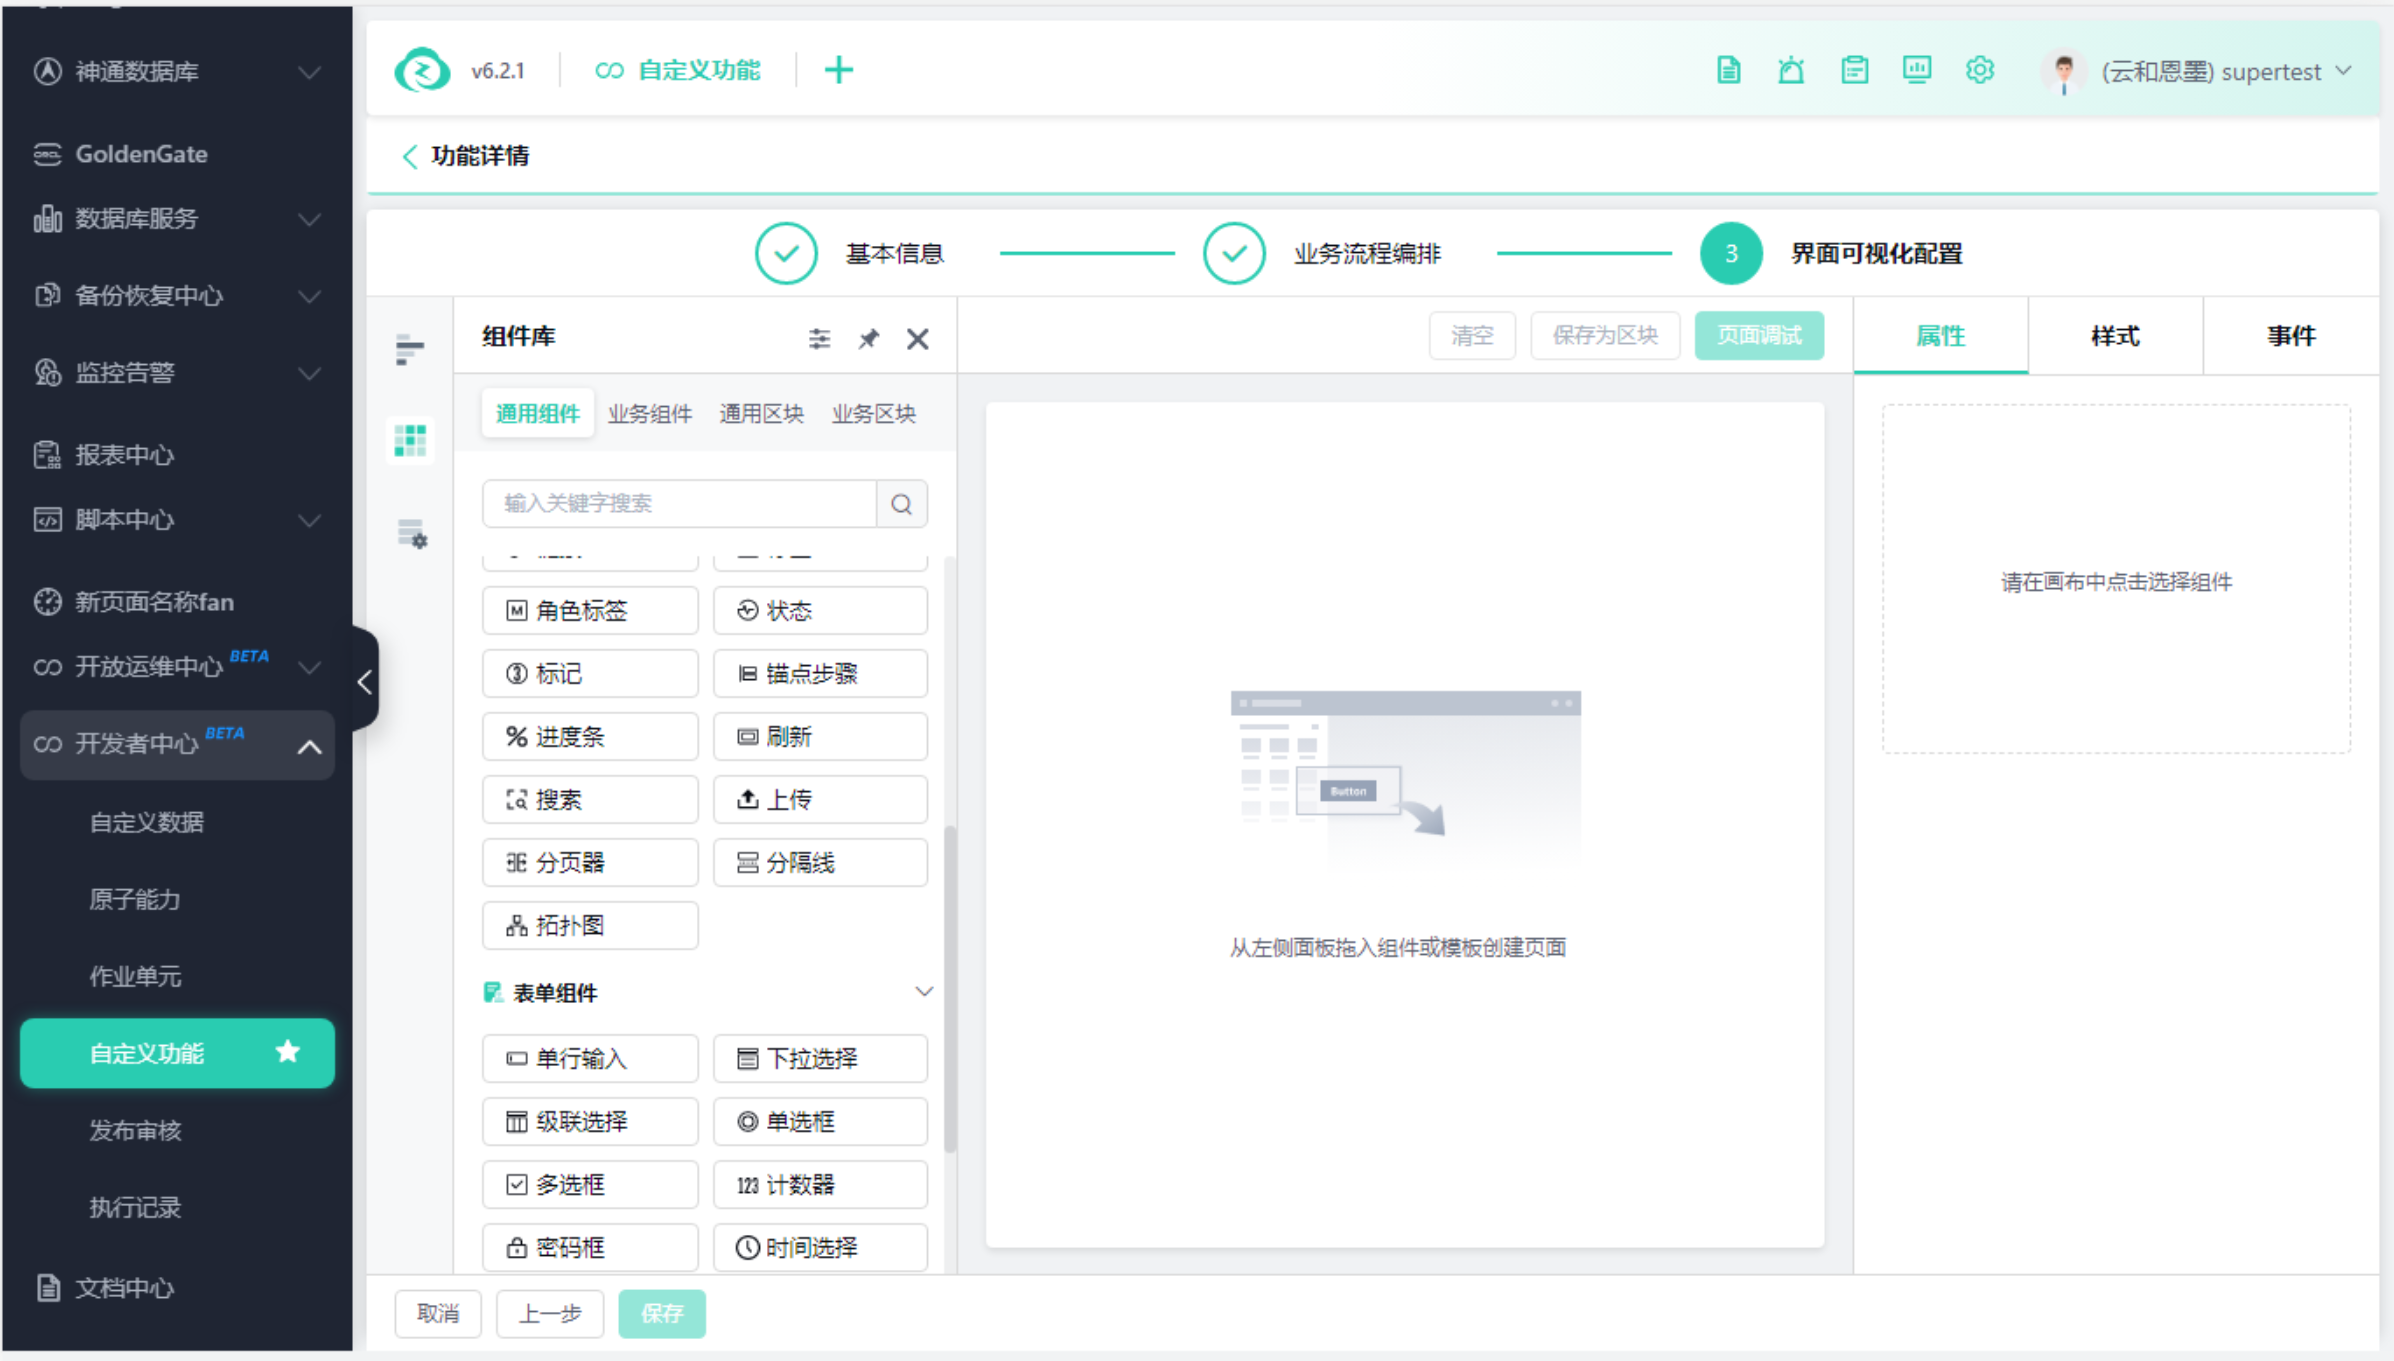Open the data source settings sidebar icon
2394x1361 pixels.
click(x=412, y=534)
